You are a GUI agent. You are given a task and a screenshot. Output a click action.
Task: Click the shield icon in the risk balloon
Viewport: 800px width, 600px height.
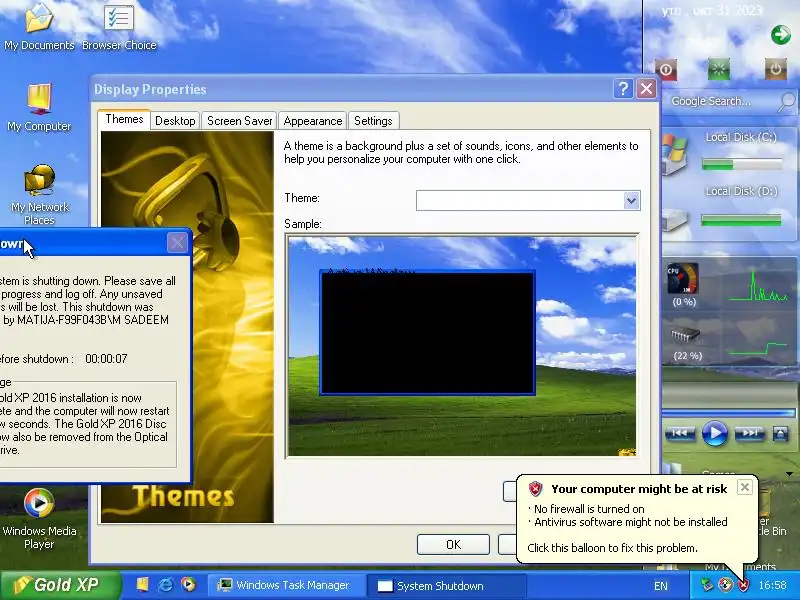[x=535, y=489]
